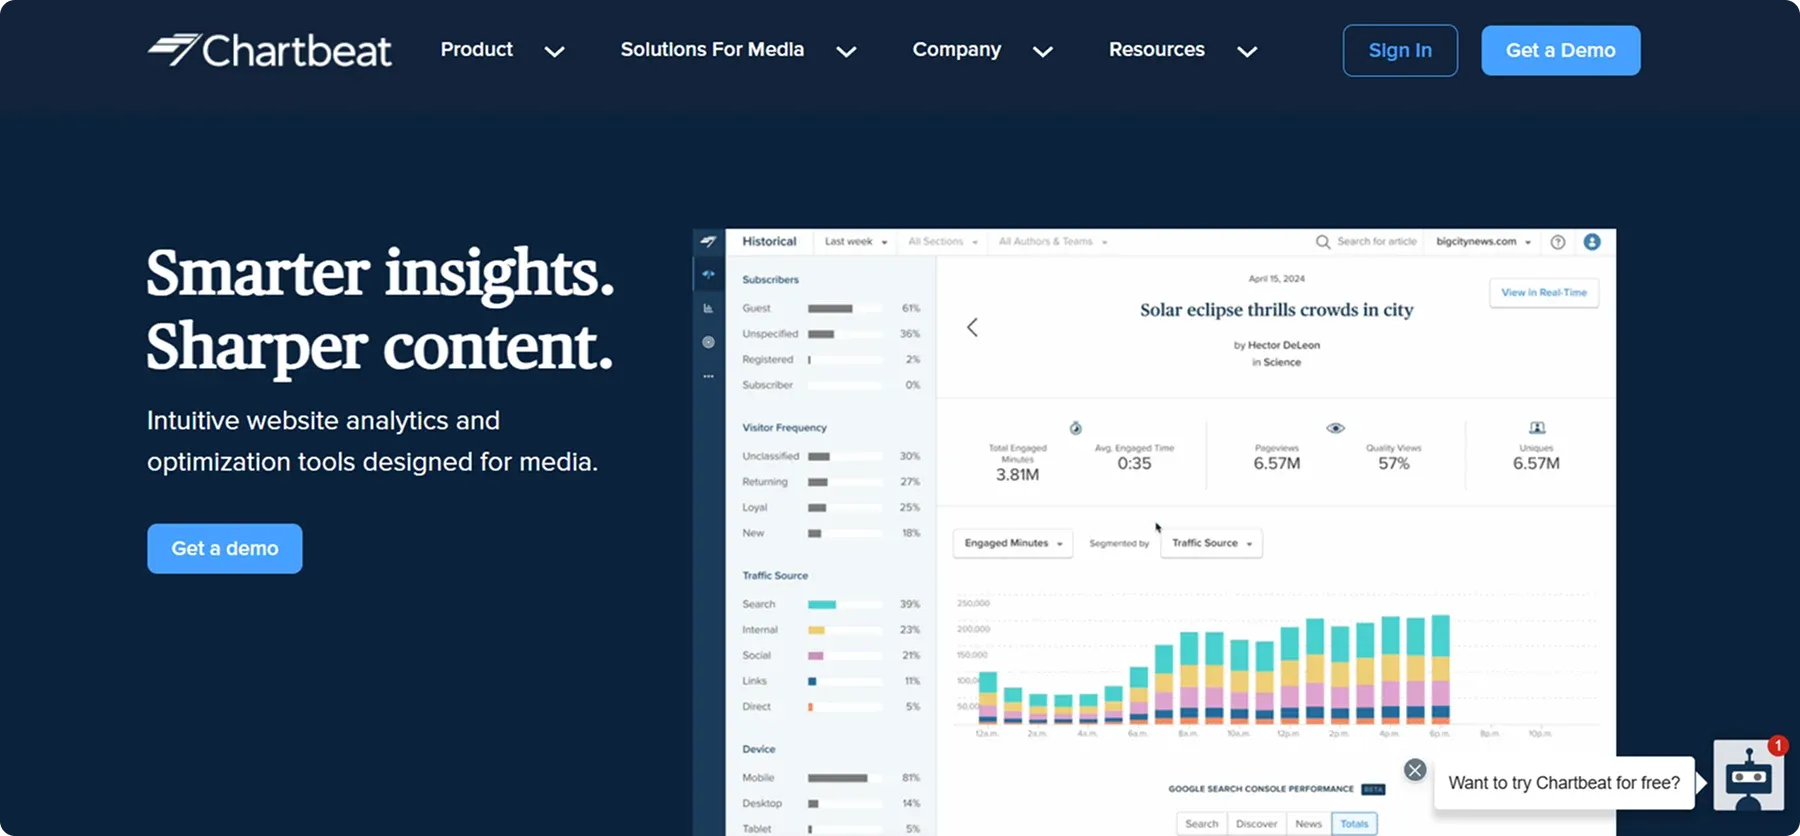Click the Links traffic source label
The height and width of the screenshot is (836, 1800).
[755, 681]
